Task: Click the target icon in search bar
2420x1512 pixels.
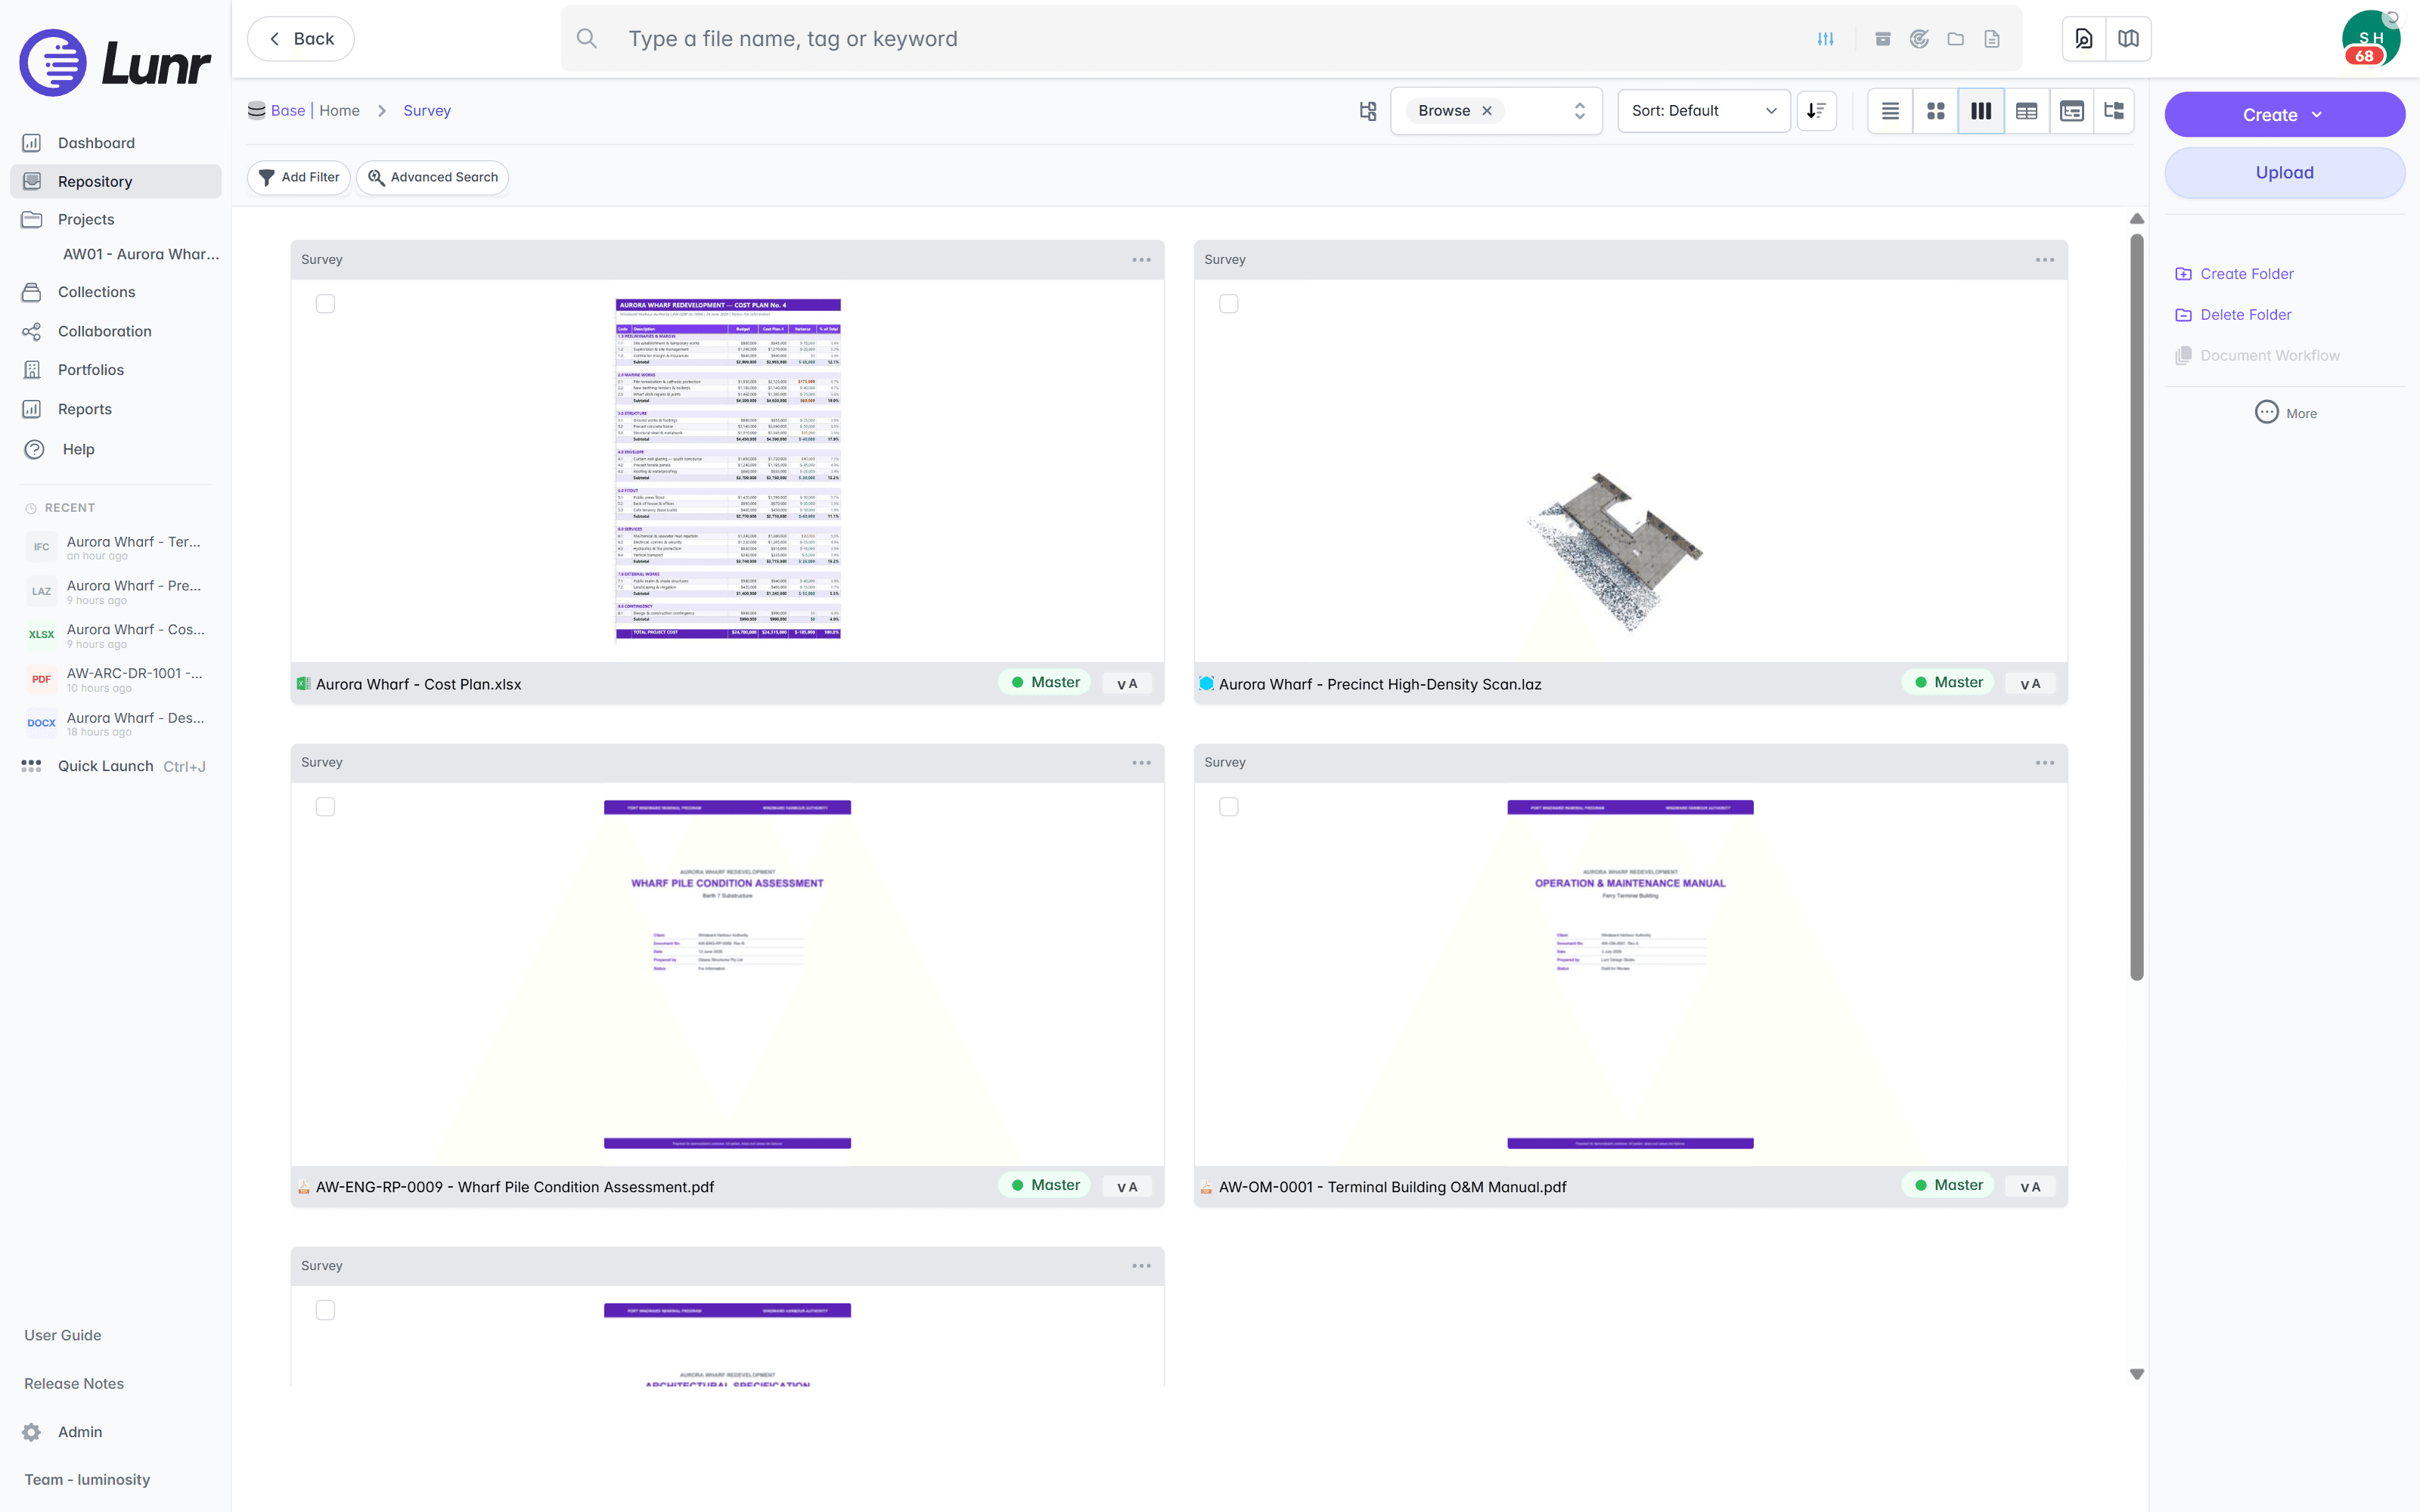Action: click(1919, 39)
